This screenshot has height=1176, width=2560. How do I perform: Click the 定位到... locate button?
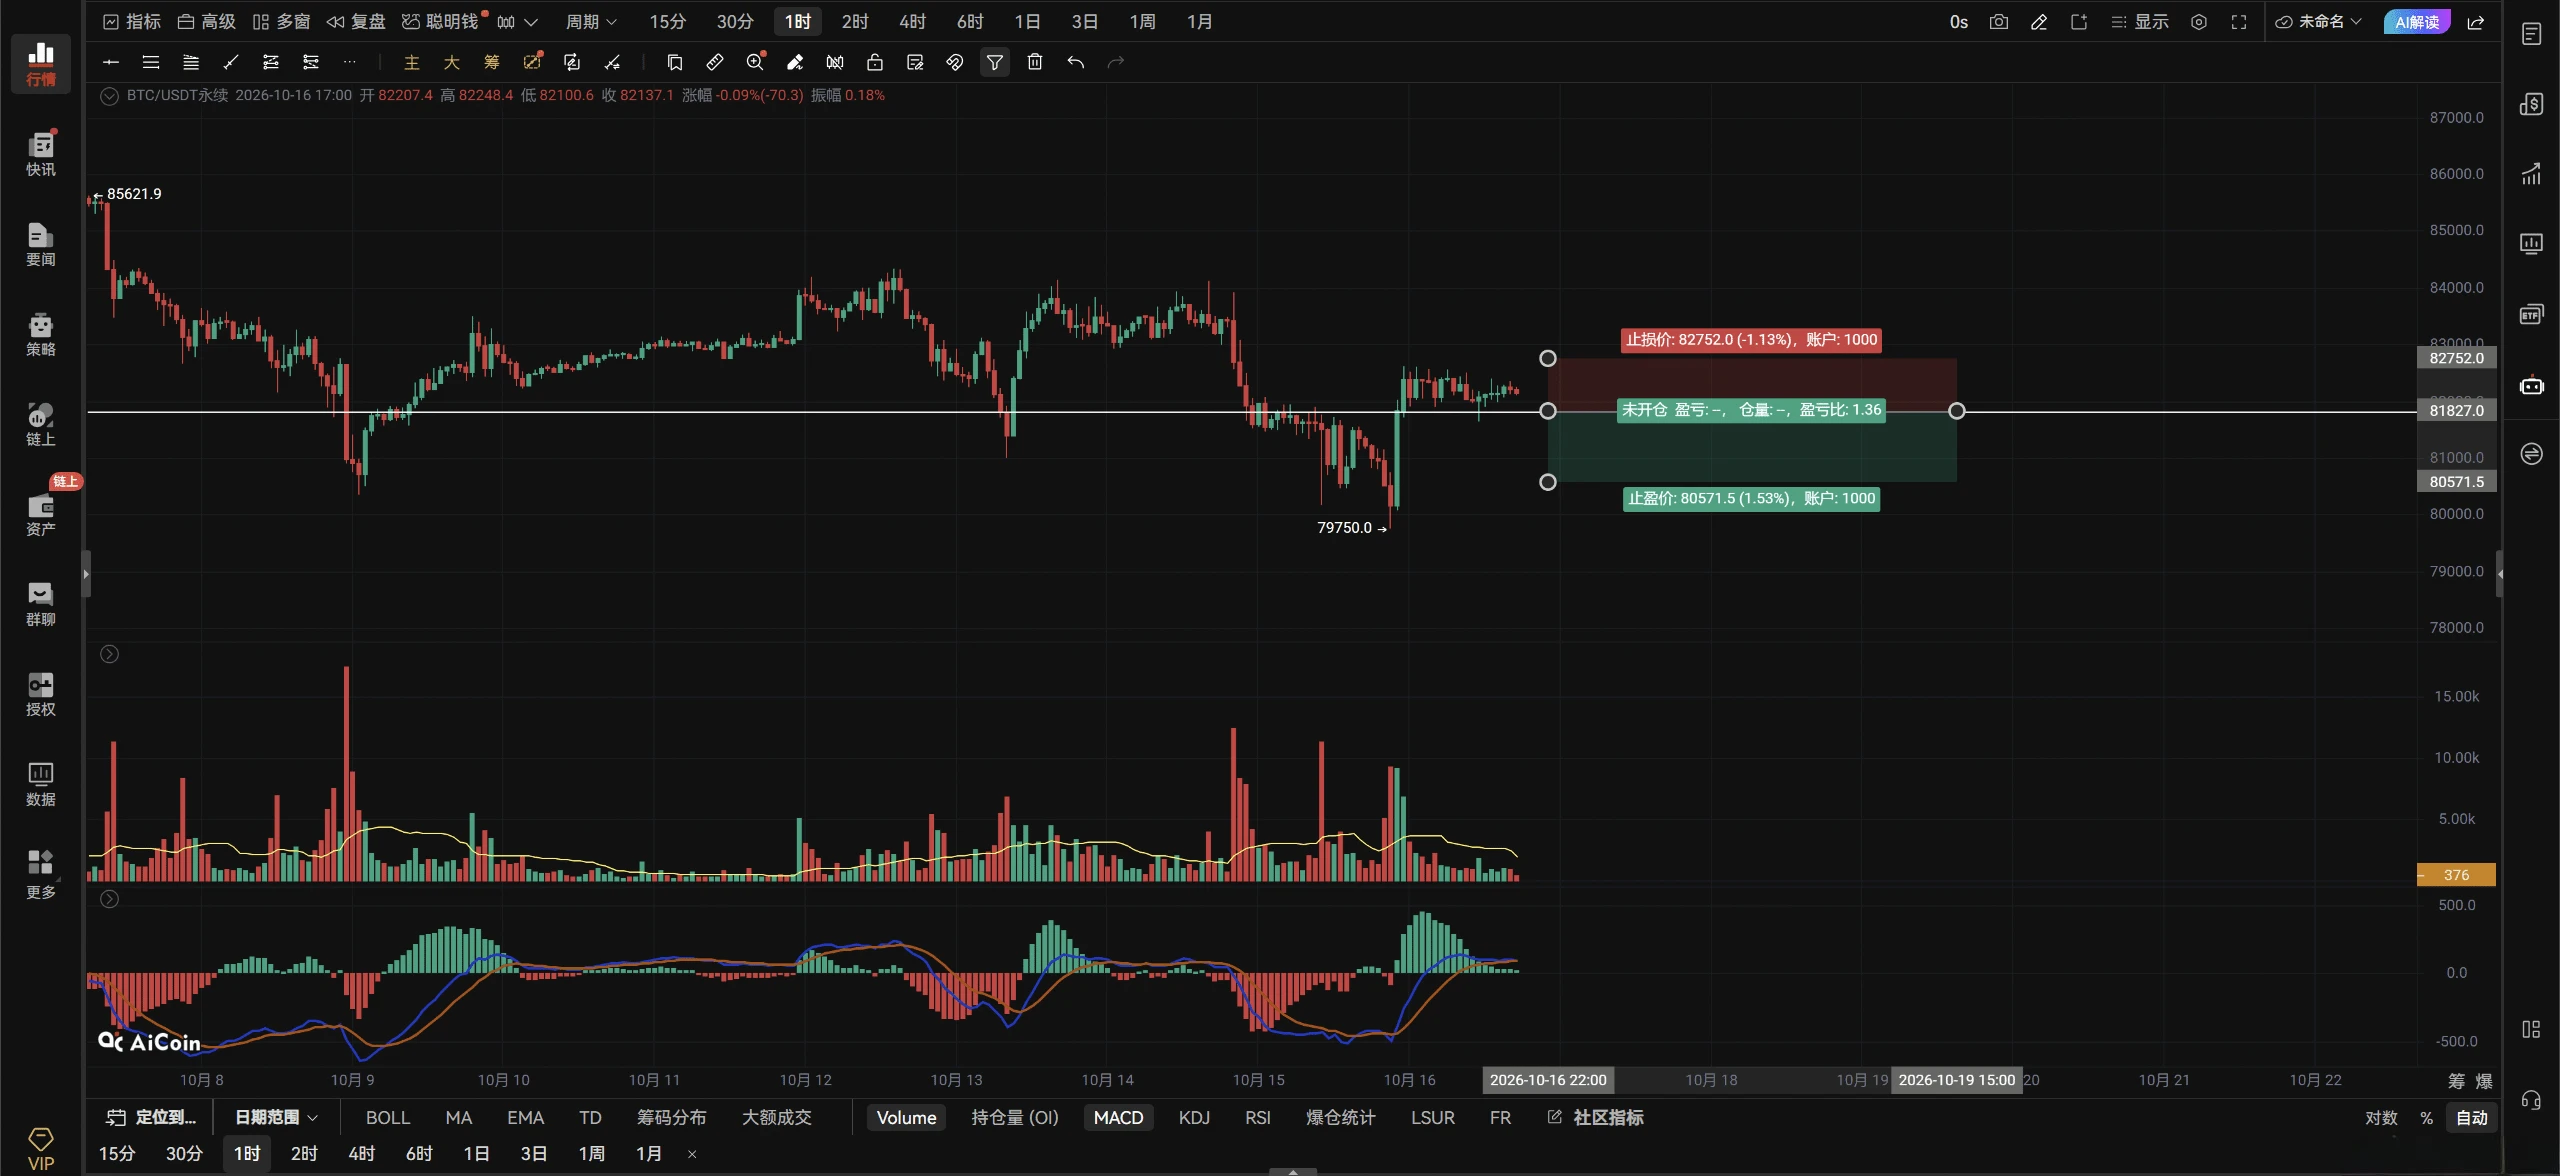[x=152, y=1117]
